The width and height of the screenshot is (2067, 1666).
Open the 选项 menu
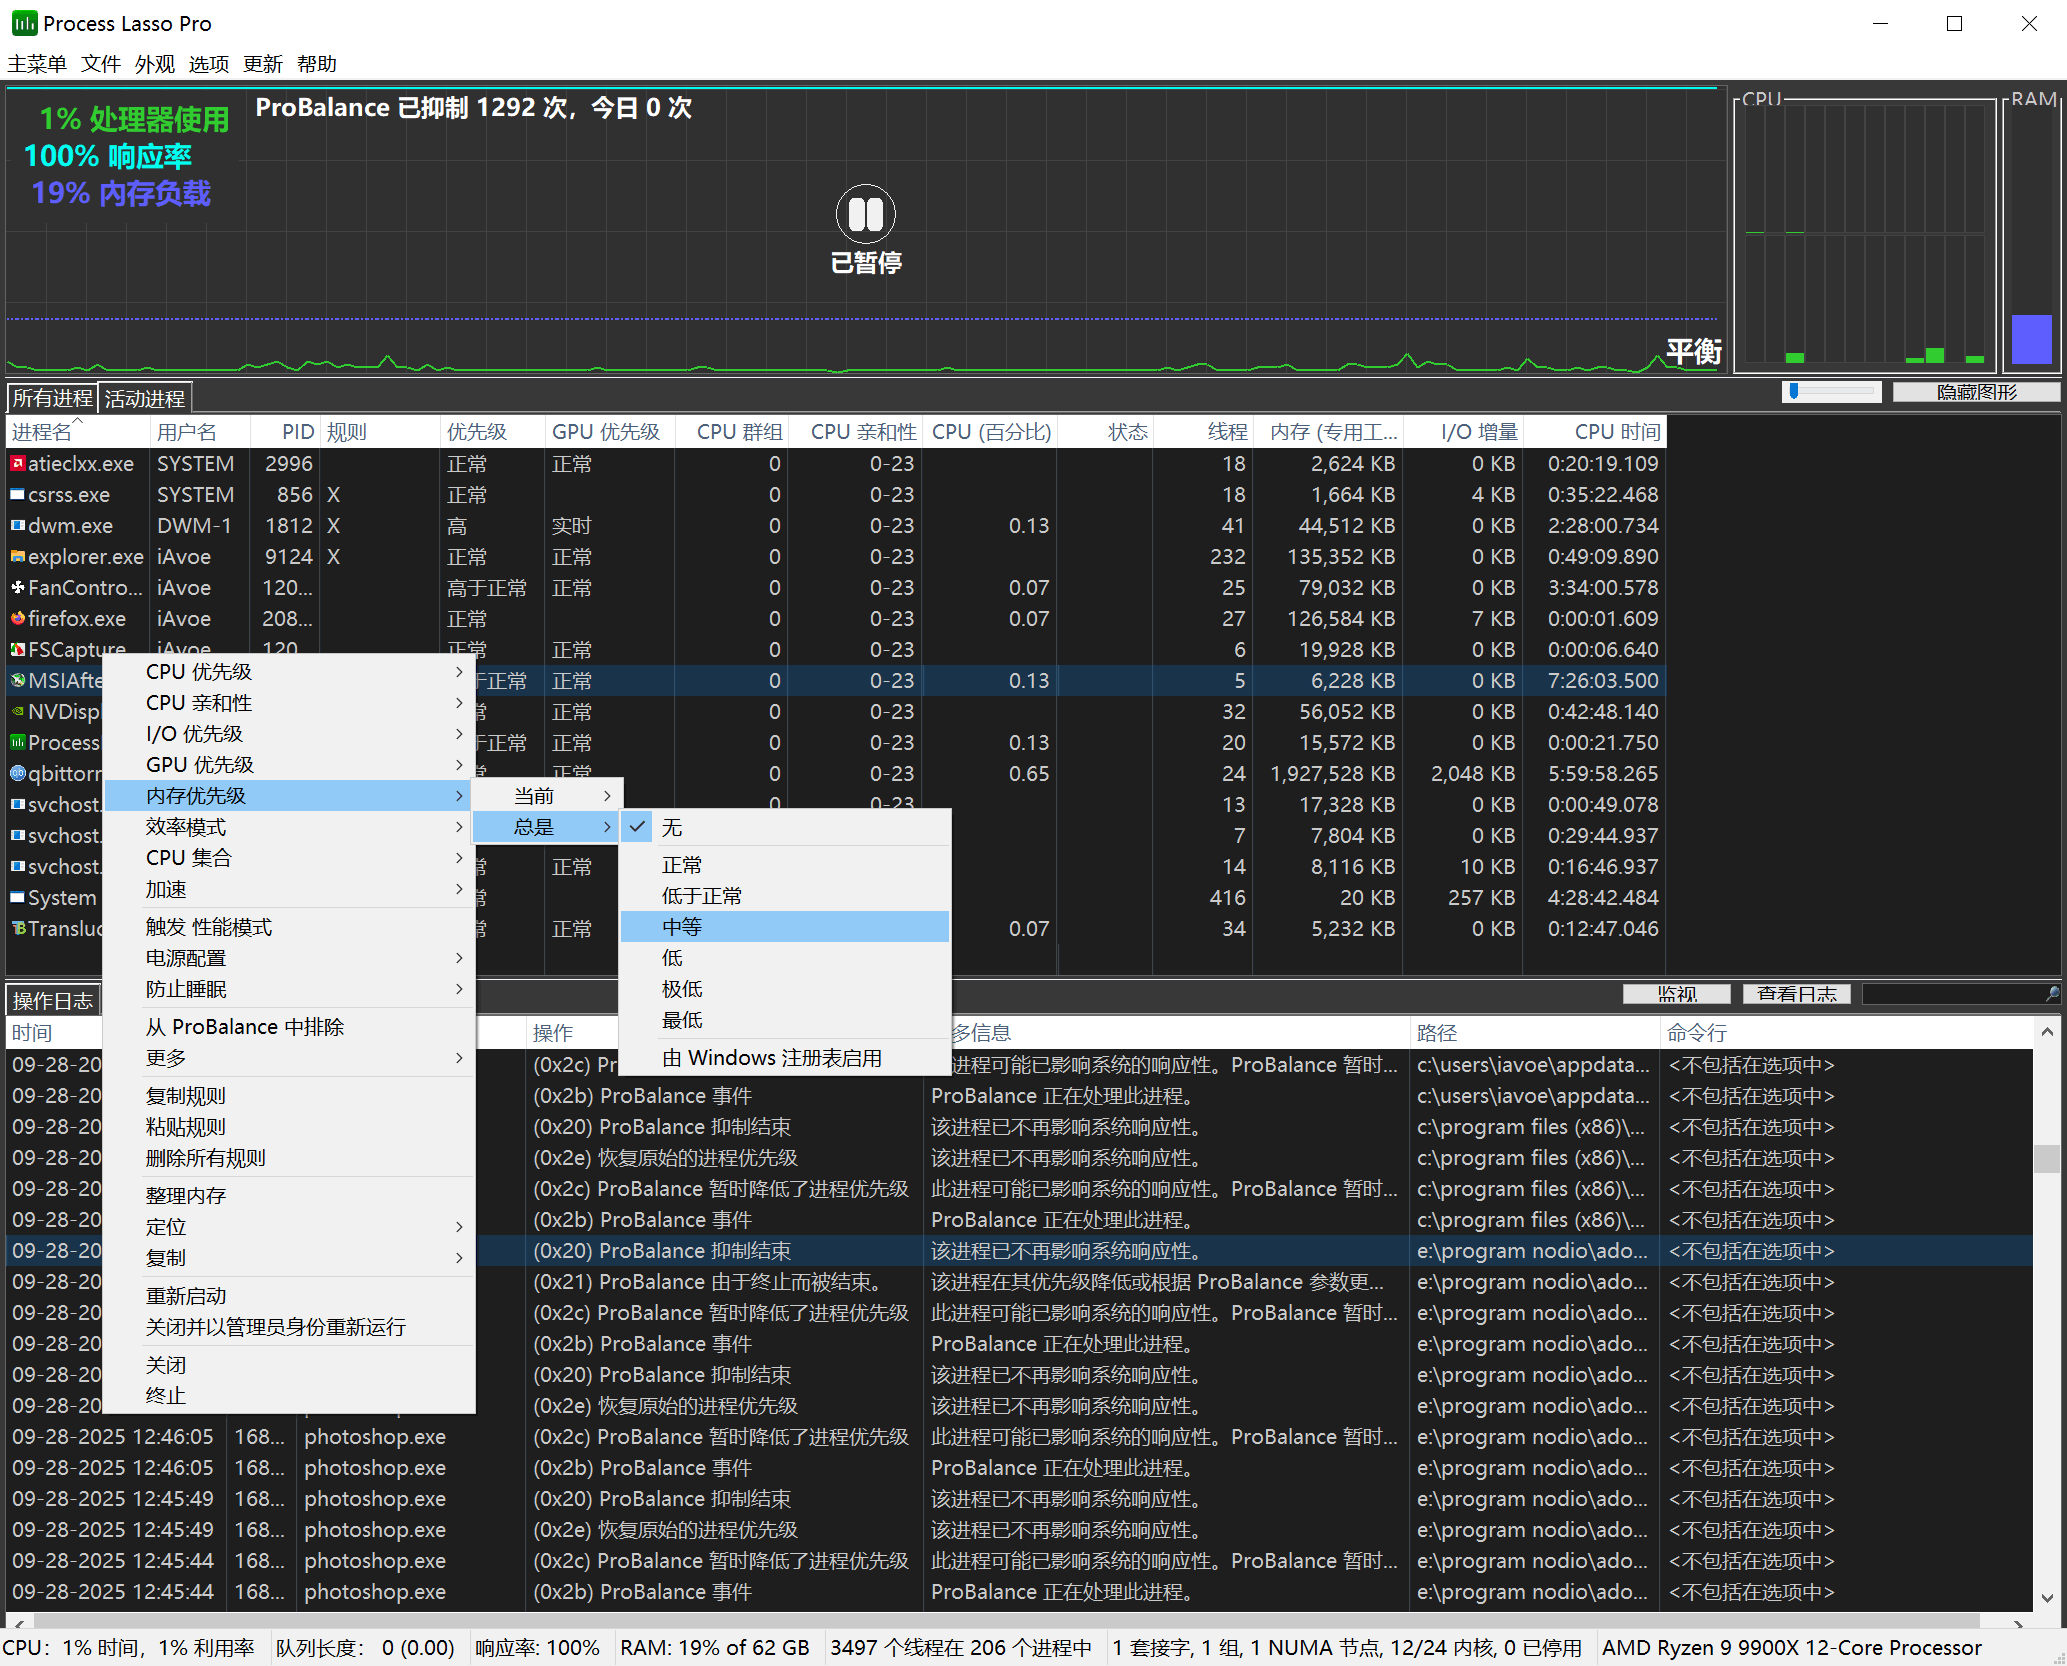(208, 64)
